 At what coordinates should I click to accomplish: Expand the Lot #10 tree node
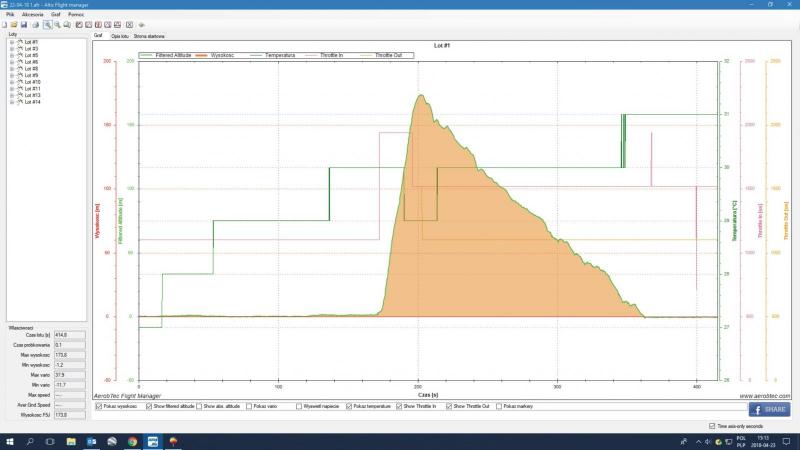coord(10,82)
